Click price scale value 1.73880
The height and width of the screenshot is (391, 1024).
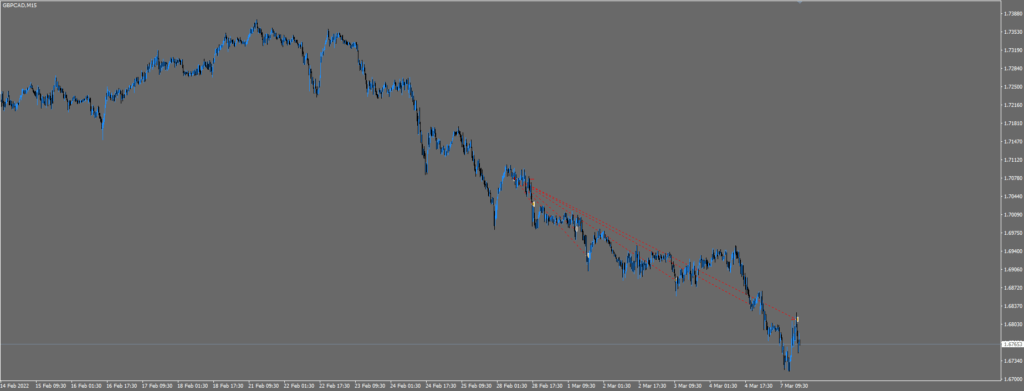(1014, 13)
